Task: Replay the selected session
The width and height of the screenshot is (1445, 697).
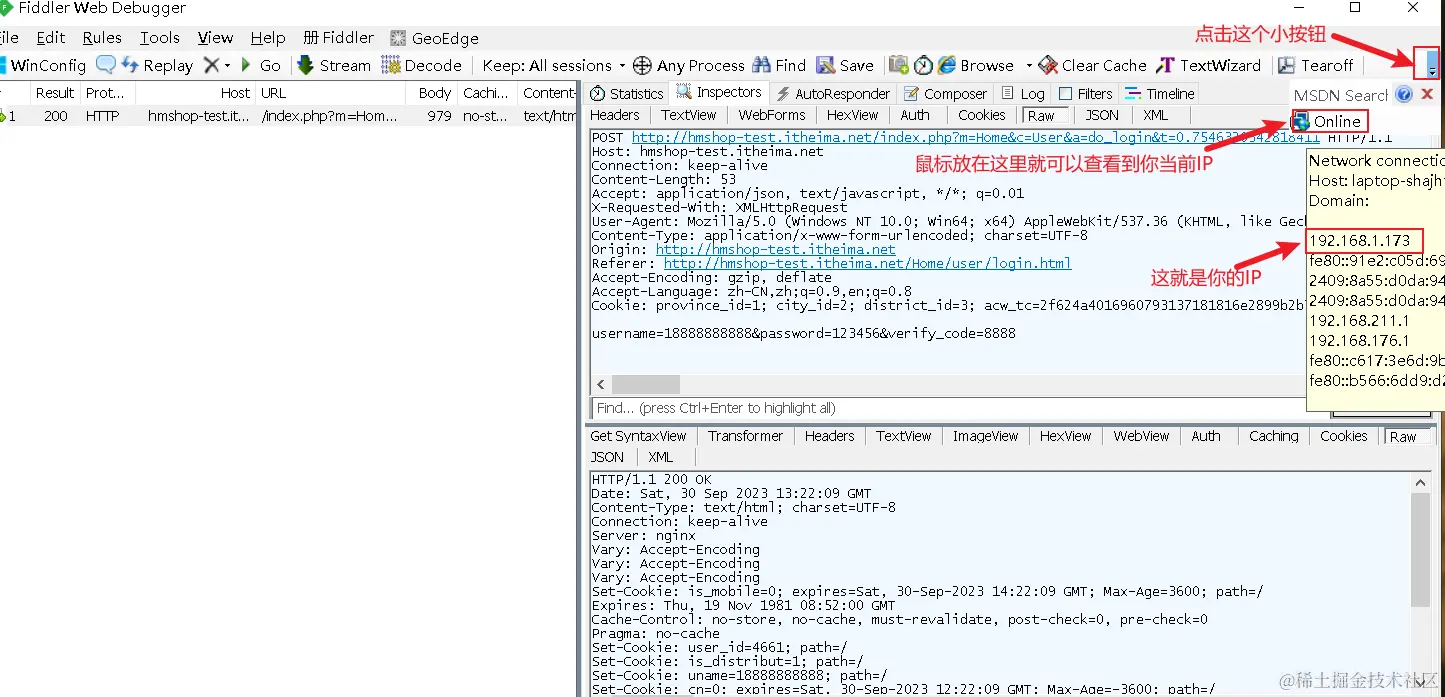Action: point(157,65)
